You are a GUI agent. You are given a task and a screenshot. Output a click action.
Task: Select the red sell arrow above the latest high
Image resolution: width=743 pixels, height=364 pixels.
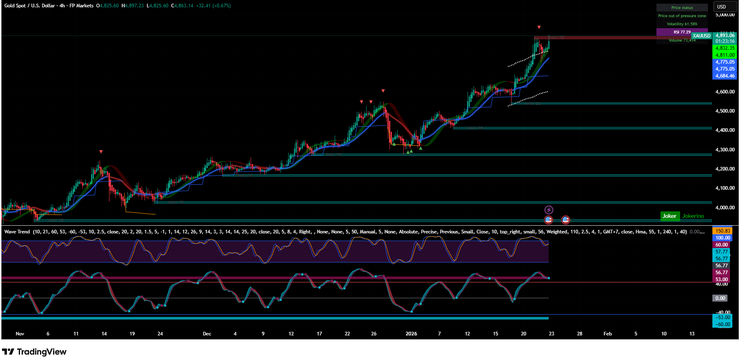point(539,27)
